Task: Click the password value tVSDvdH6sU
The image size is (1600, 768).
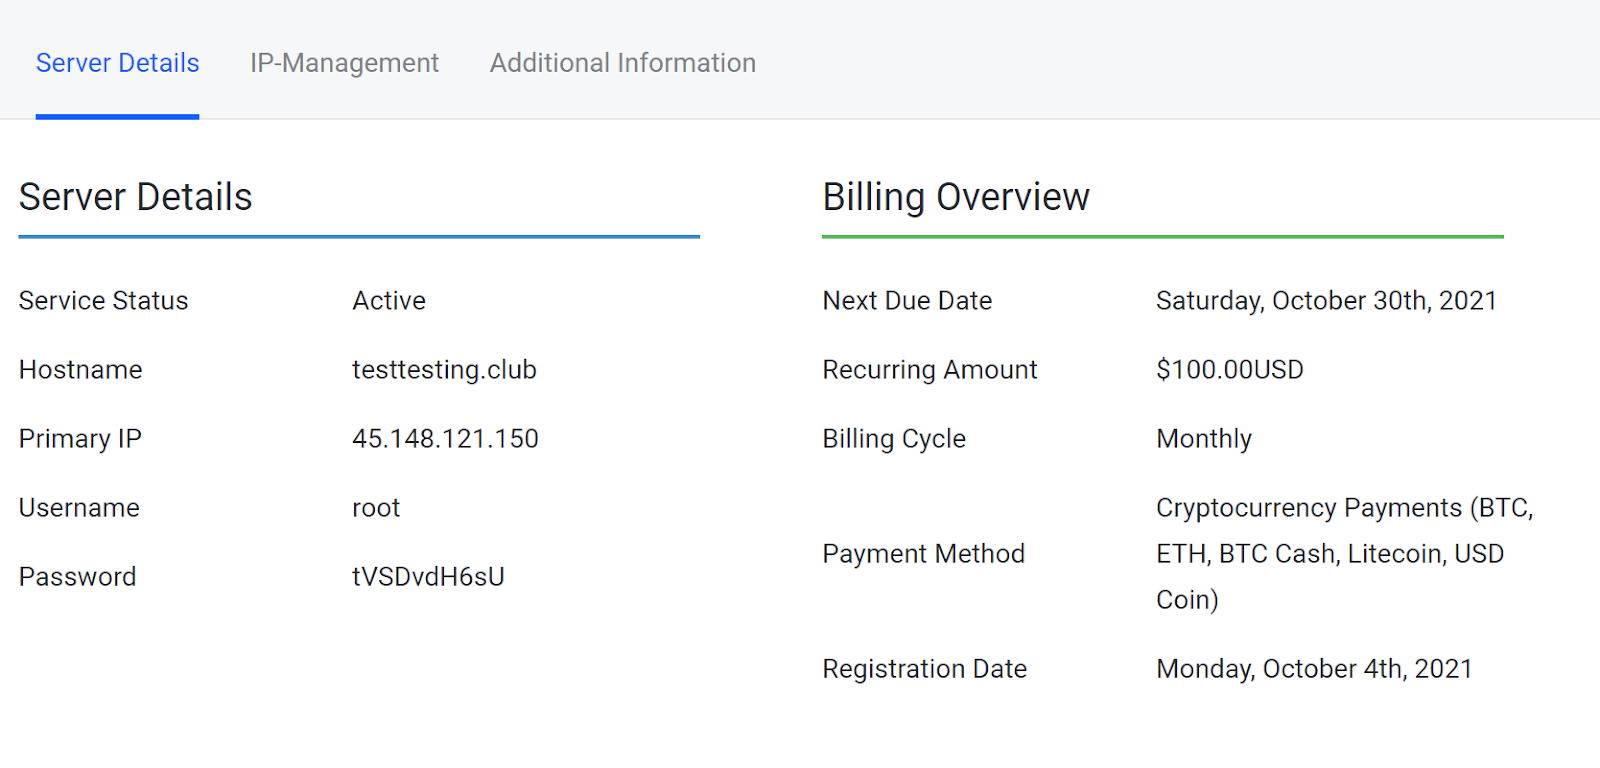Action: point(428,577)
